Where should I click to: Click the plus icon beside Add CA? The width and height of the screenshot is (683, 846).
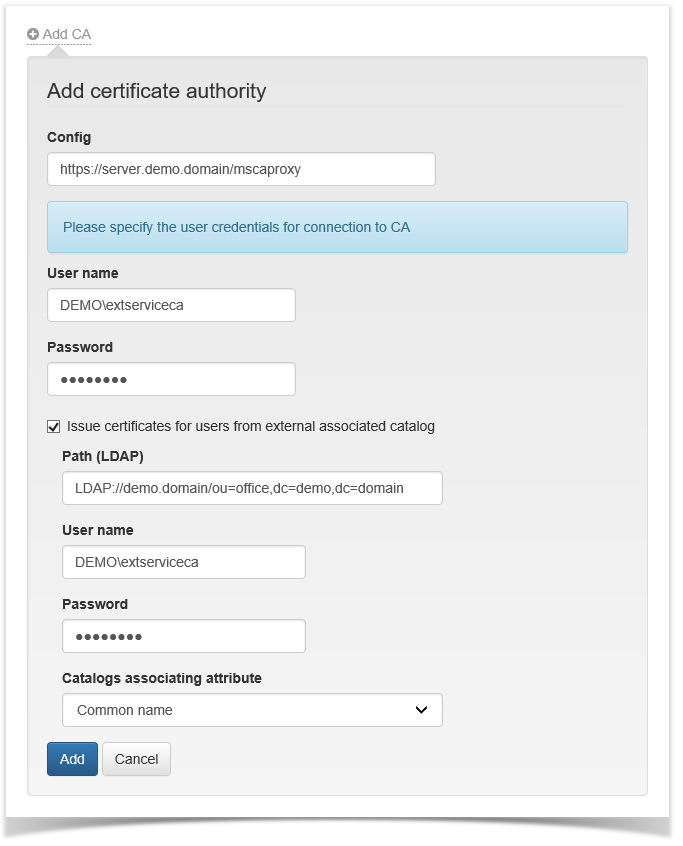coord(33,34)
